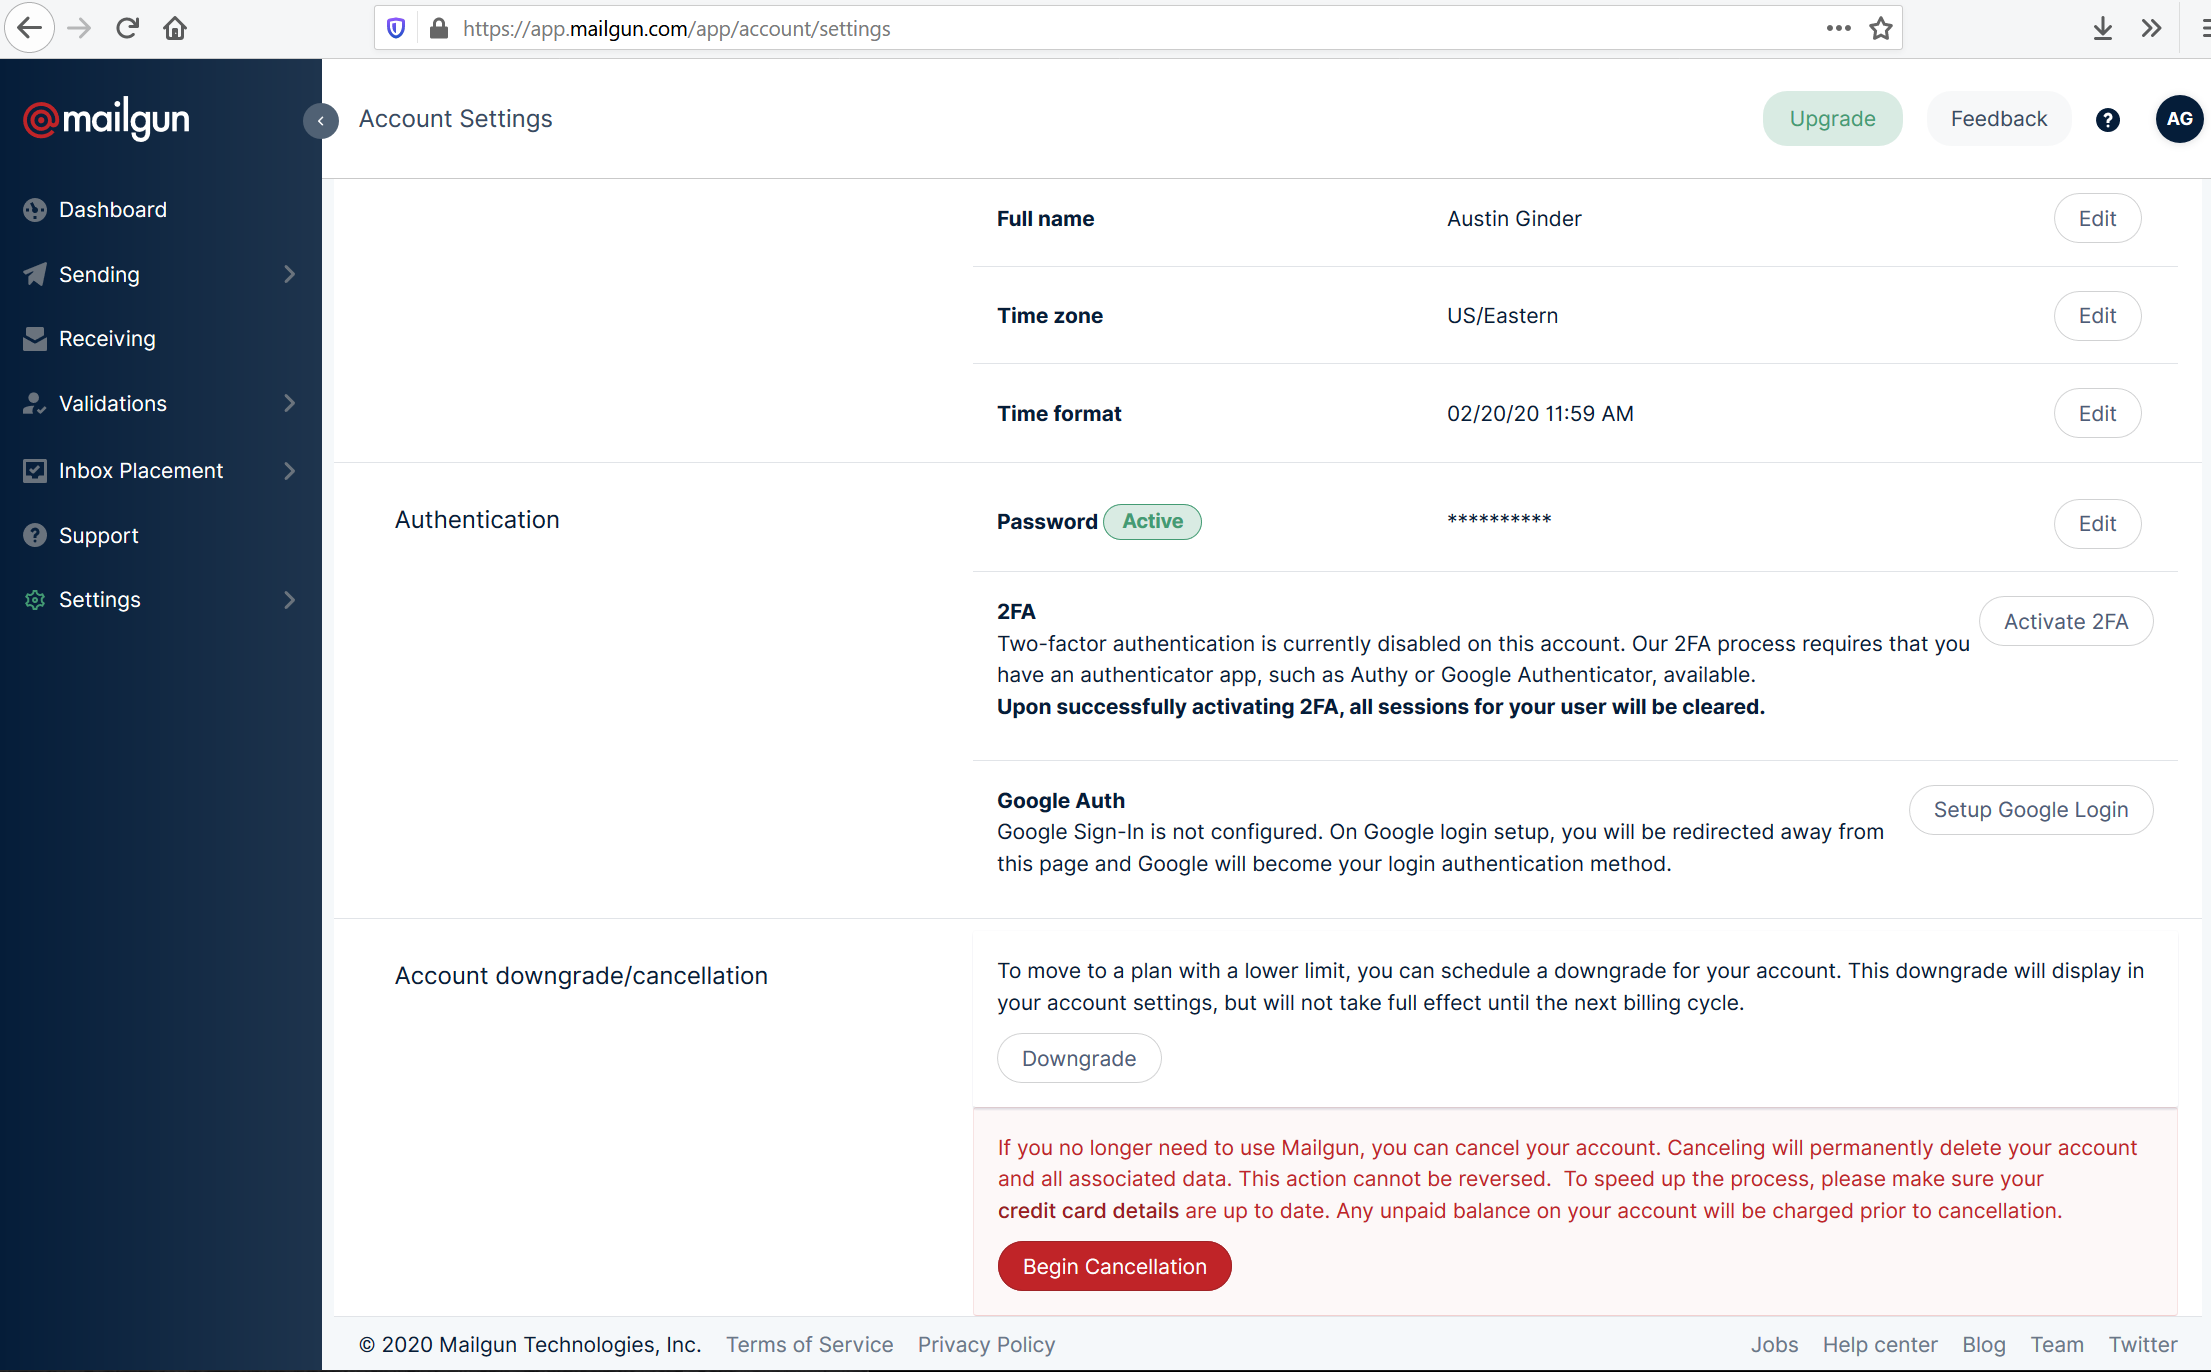The height and width of the screenshot is (1372, 2211).
Task: Click the Account downgrade/cancellation heading
Action: pyautogui.click(x=581, y=976)
